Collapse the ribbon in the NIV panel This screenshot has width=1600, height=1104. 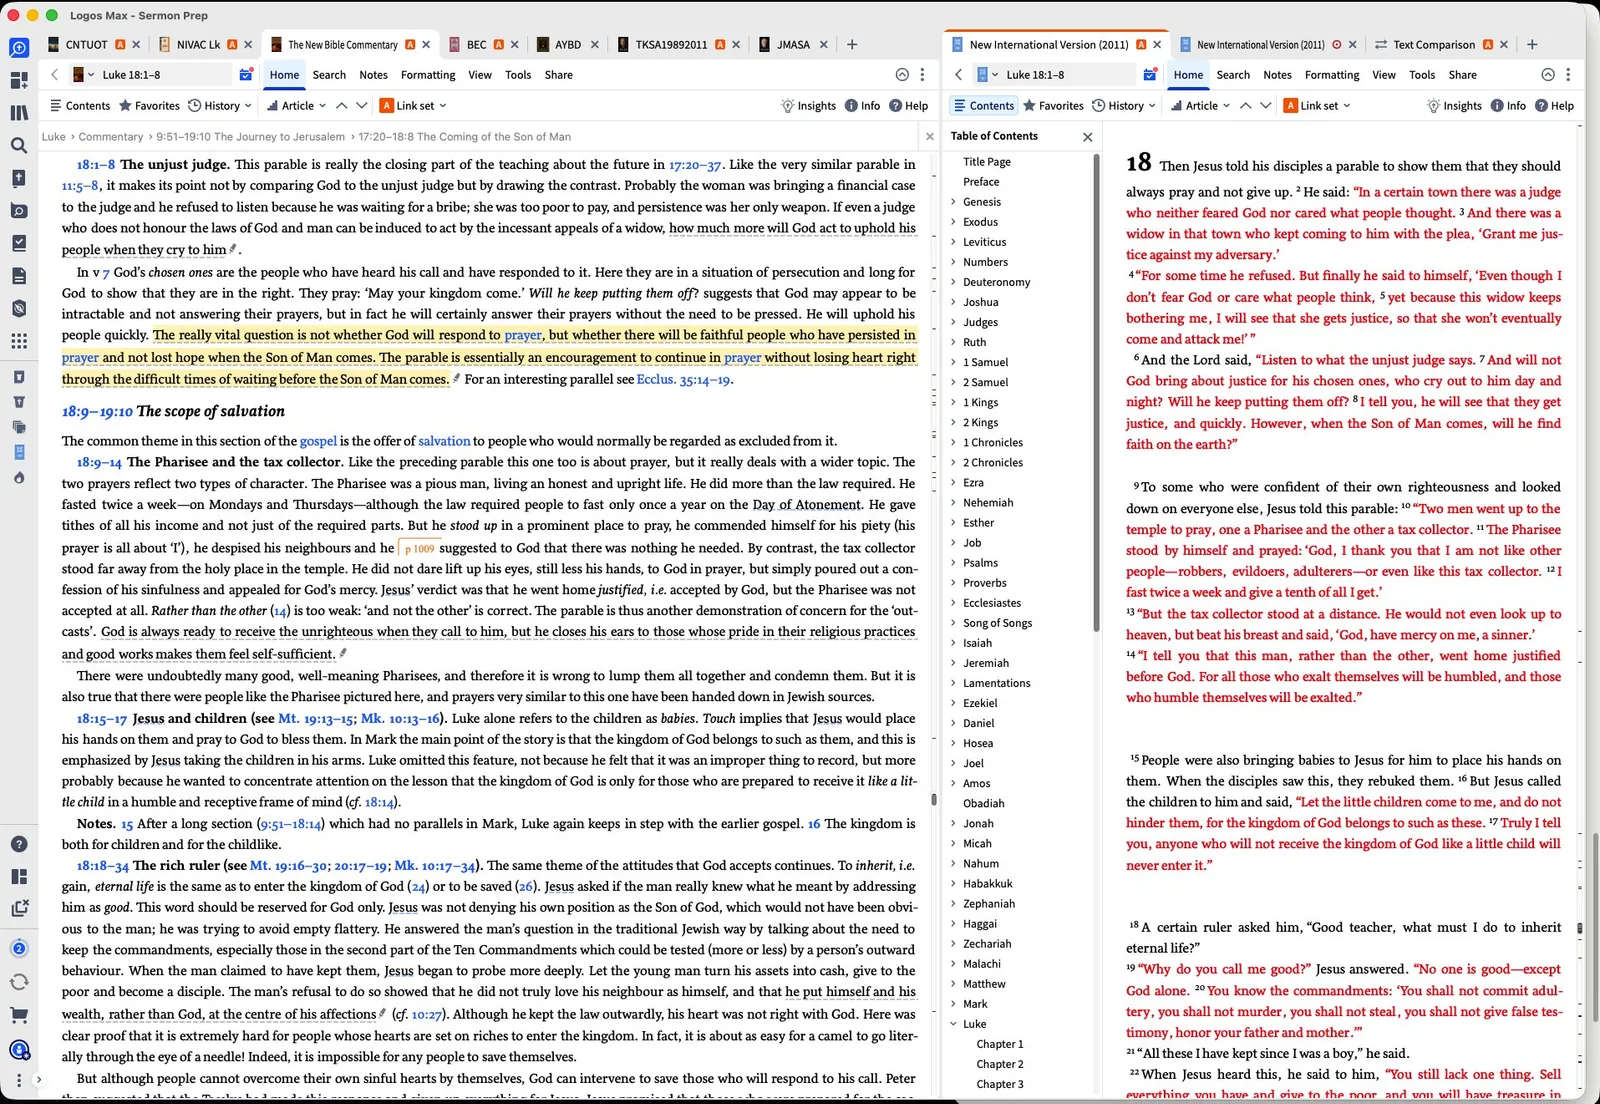pyautogui.click(x=1548, y=74)
